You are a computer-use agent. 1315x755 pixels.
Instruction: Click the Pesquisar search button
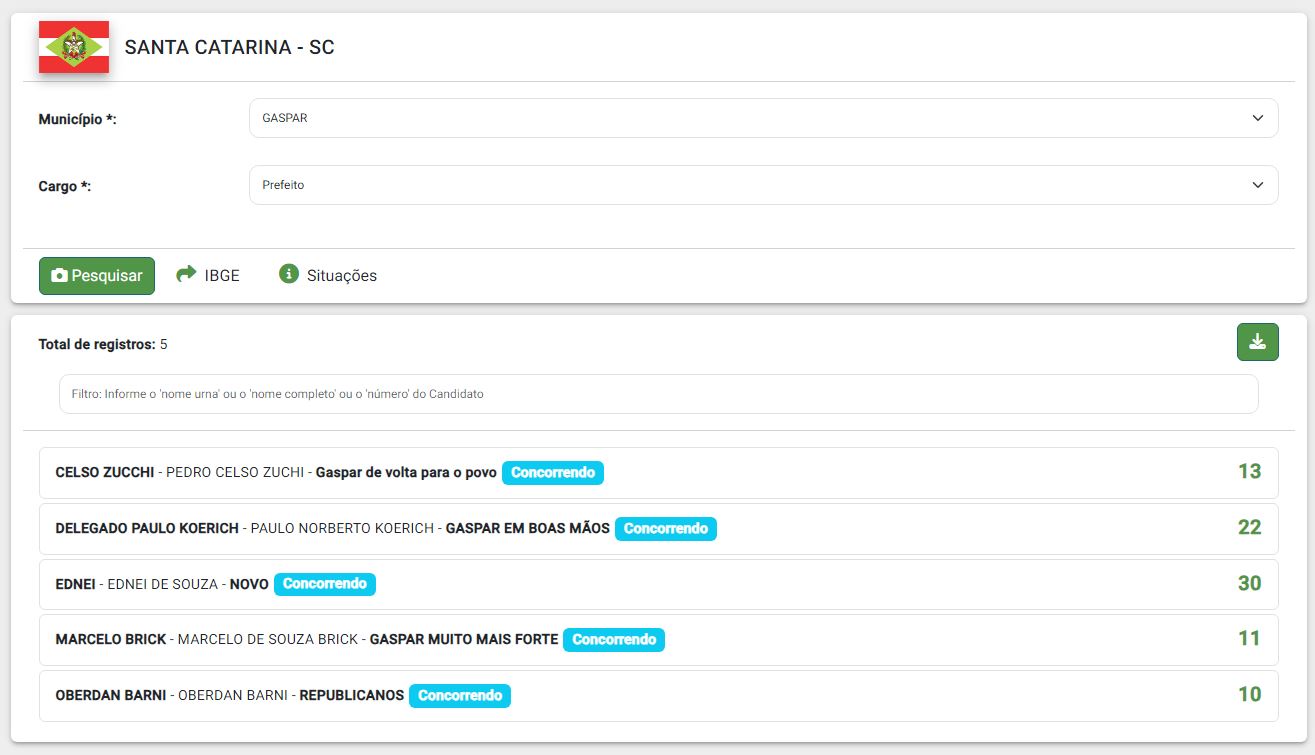coord(97,275)
